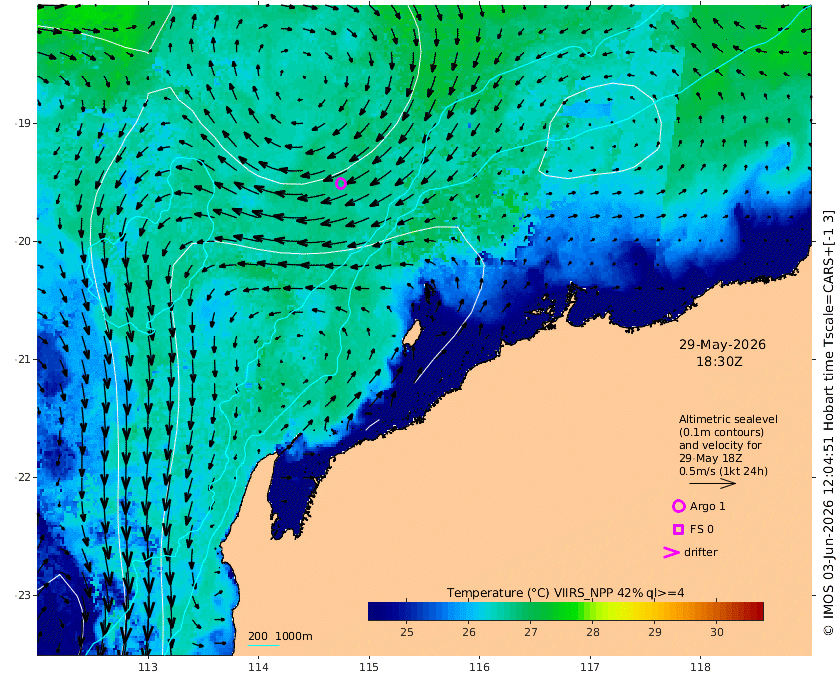
Task: Click the magenta drifter legend symbol
Action: click(671, 552)
